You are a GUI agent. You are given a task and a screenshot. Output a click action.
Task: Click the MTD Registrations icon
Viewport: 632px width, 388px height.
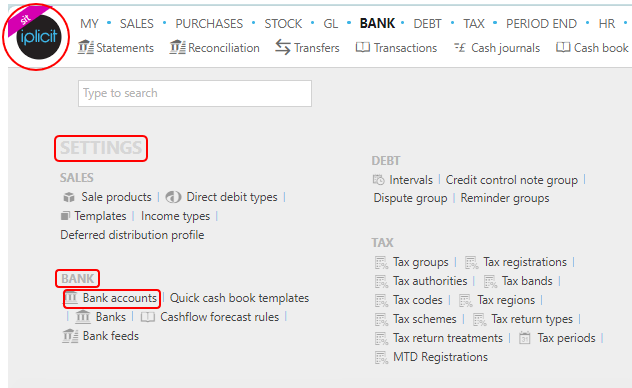point(381,357)
